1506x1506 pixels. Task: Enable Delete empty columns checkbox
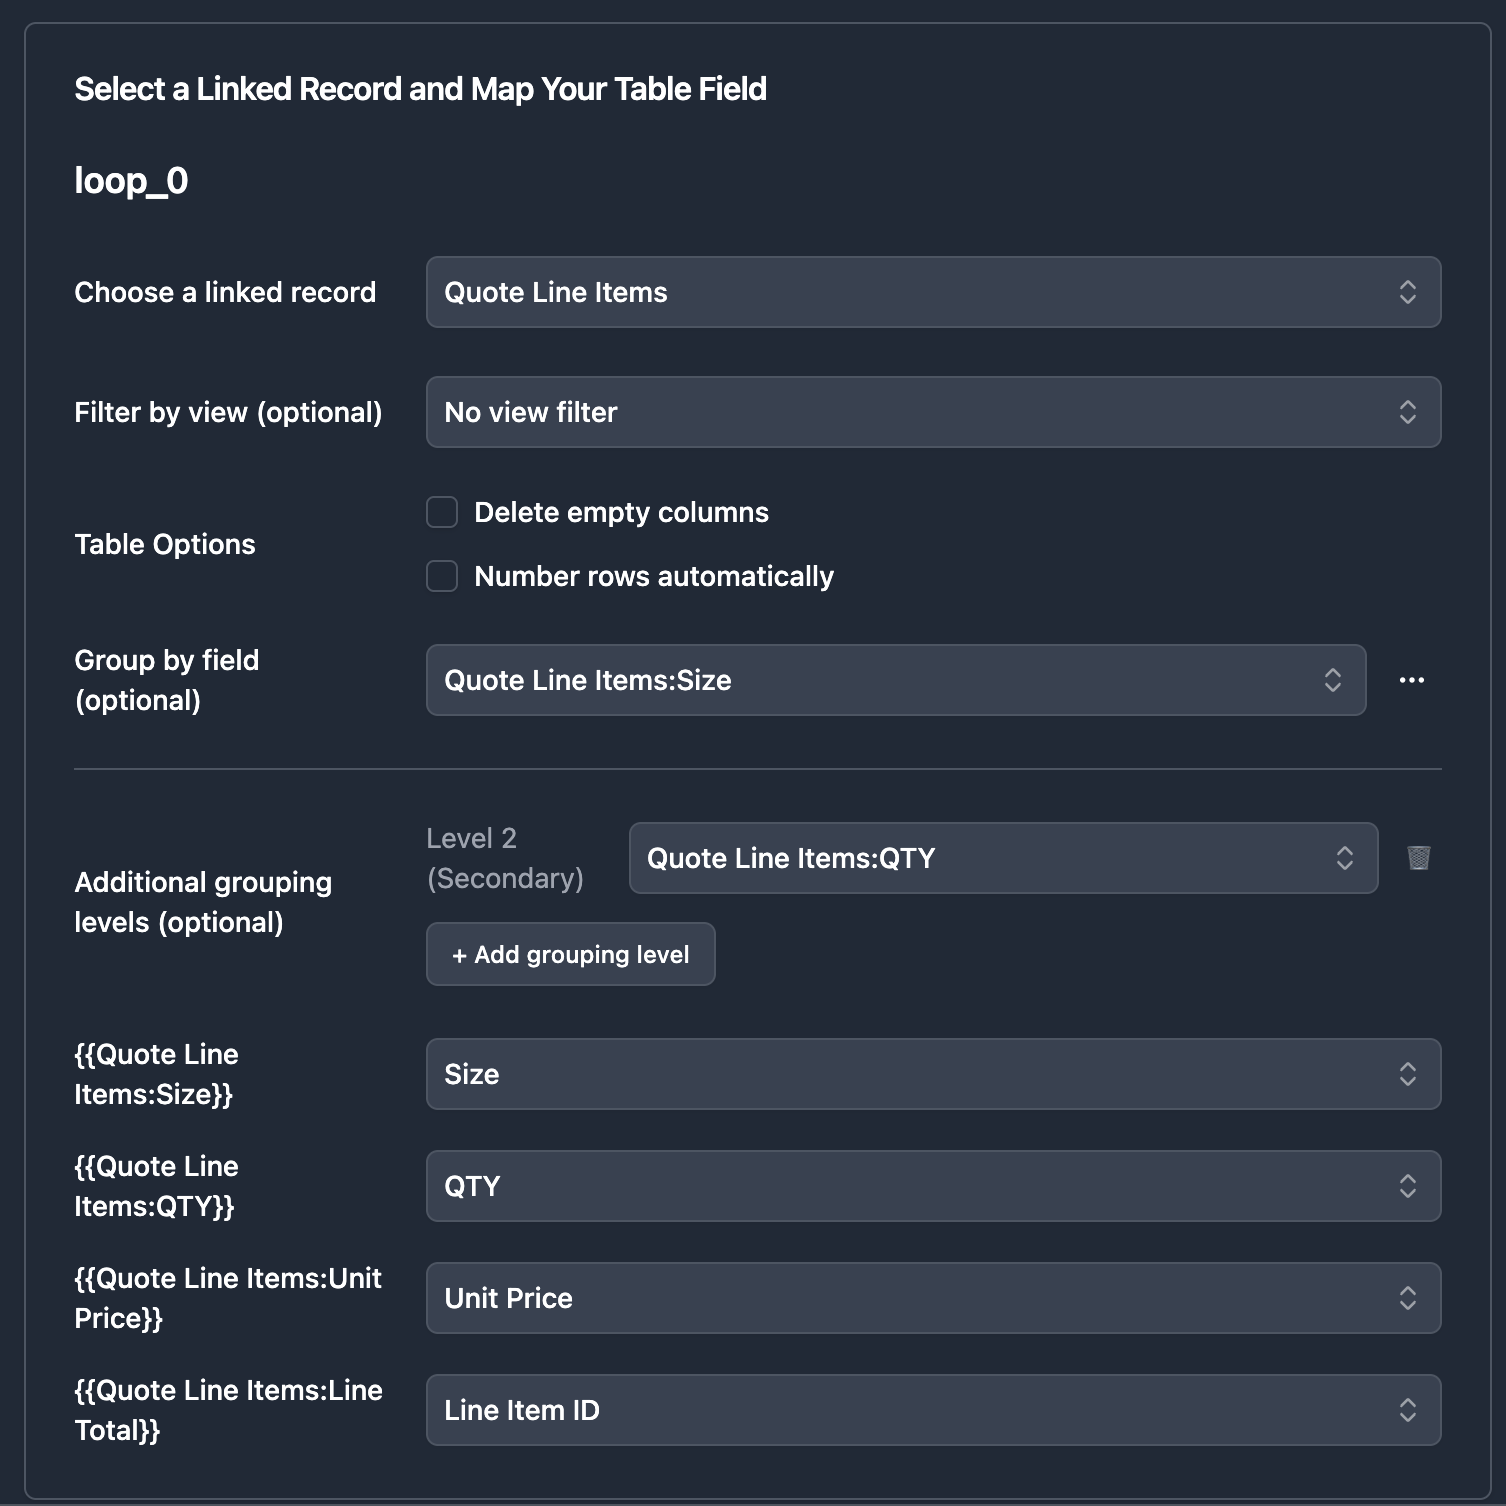click(442, 512)
